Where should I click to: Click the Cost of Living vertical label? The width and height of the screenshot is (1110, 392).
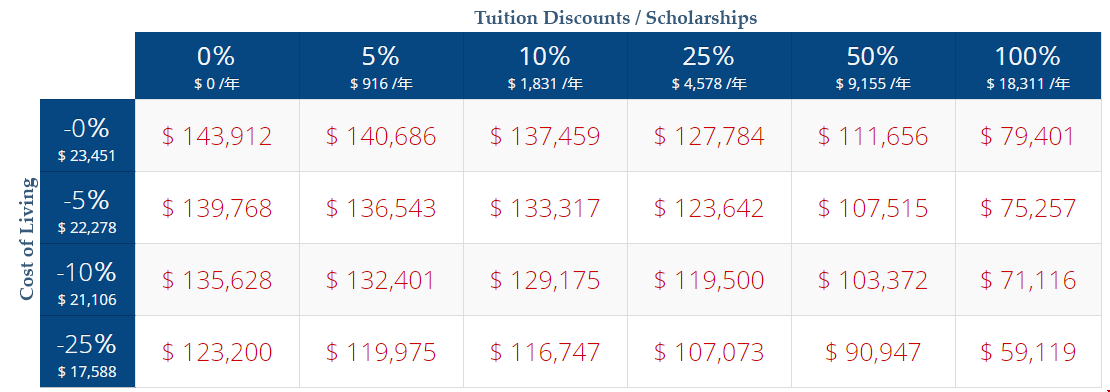pyautogui.click(x=27, y=239)
